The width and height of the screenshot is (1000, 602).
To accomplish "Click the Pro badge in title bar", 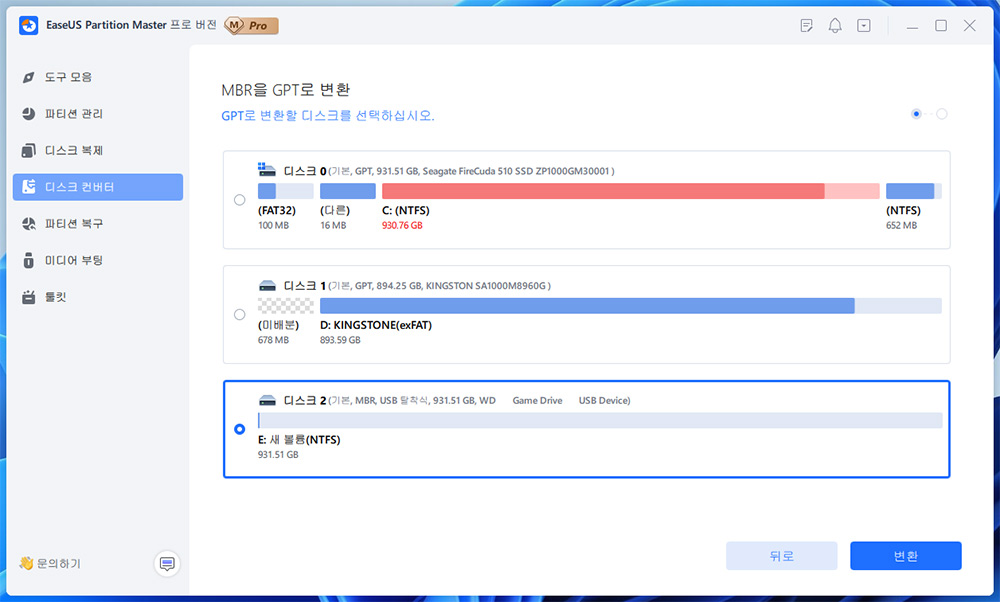I will pyautogui.click(x=251, y=26).
